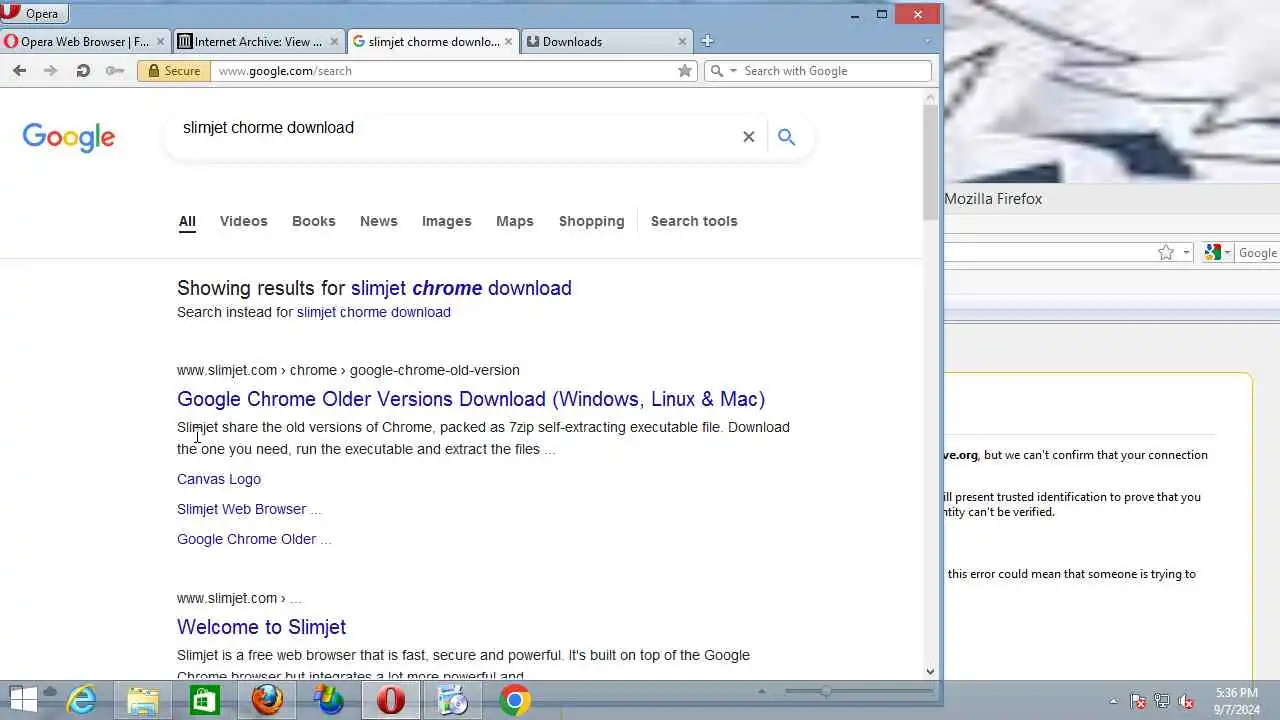Select the Maps results filter
The image size is (1280, 720).
(515, 221)
